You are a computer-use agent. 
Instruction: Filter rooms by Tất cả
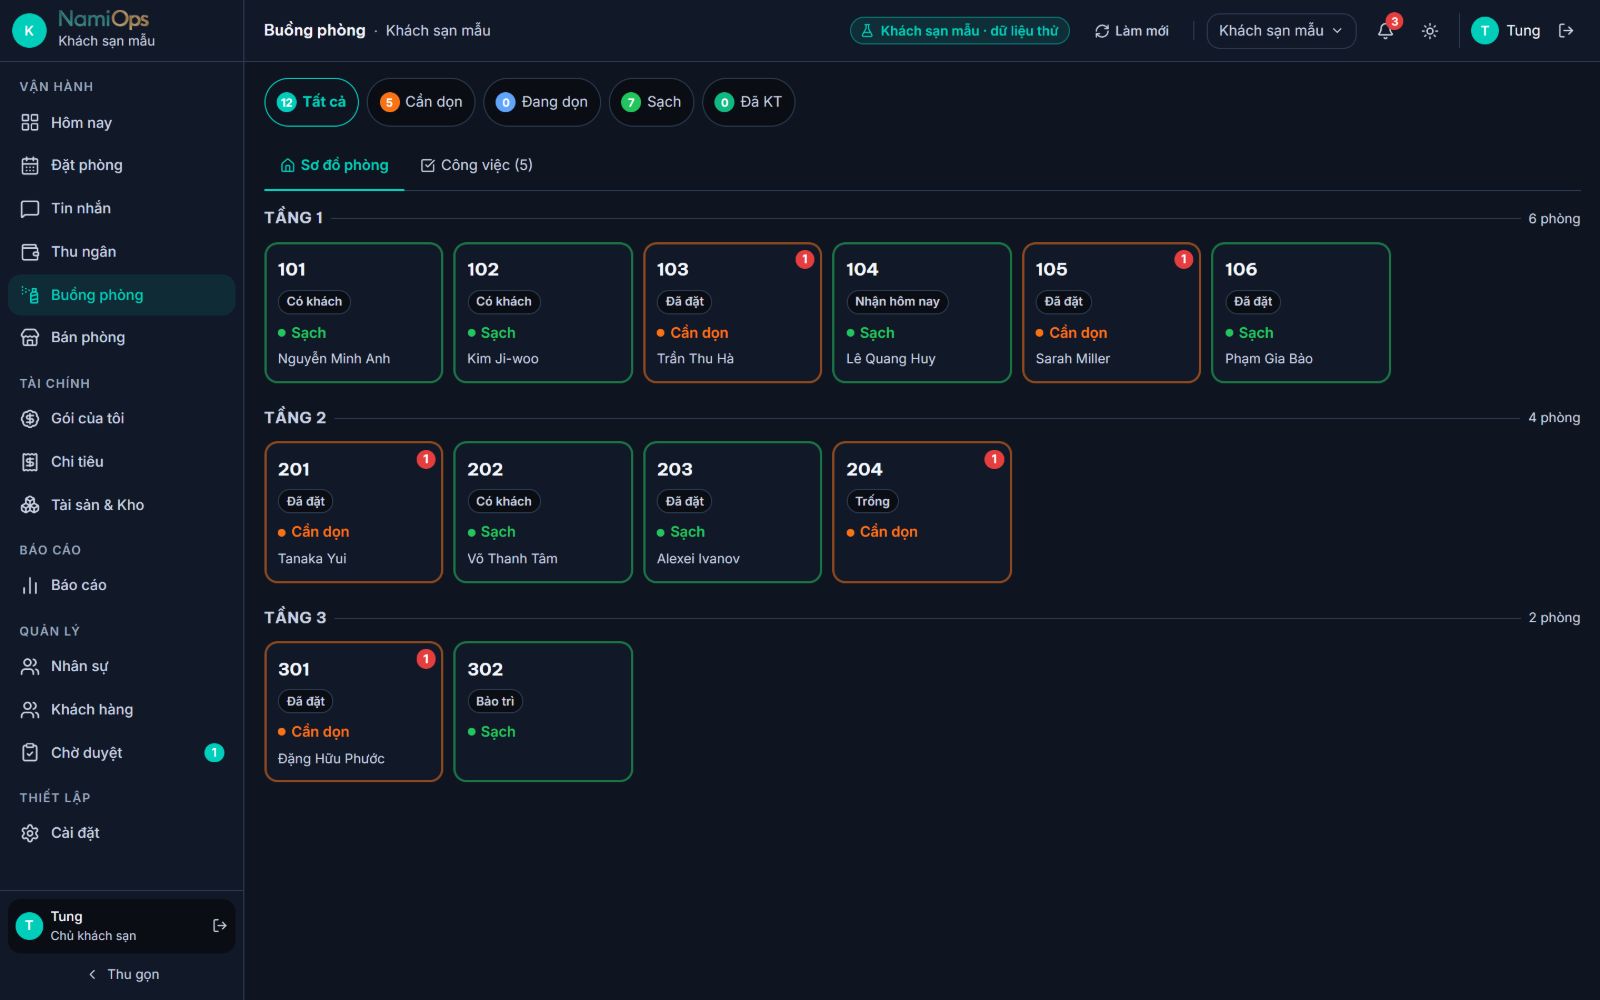(x=311, y=102)
